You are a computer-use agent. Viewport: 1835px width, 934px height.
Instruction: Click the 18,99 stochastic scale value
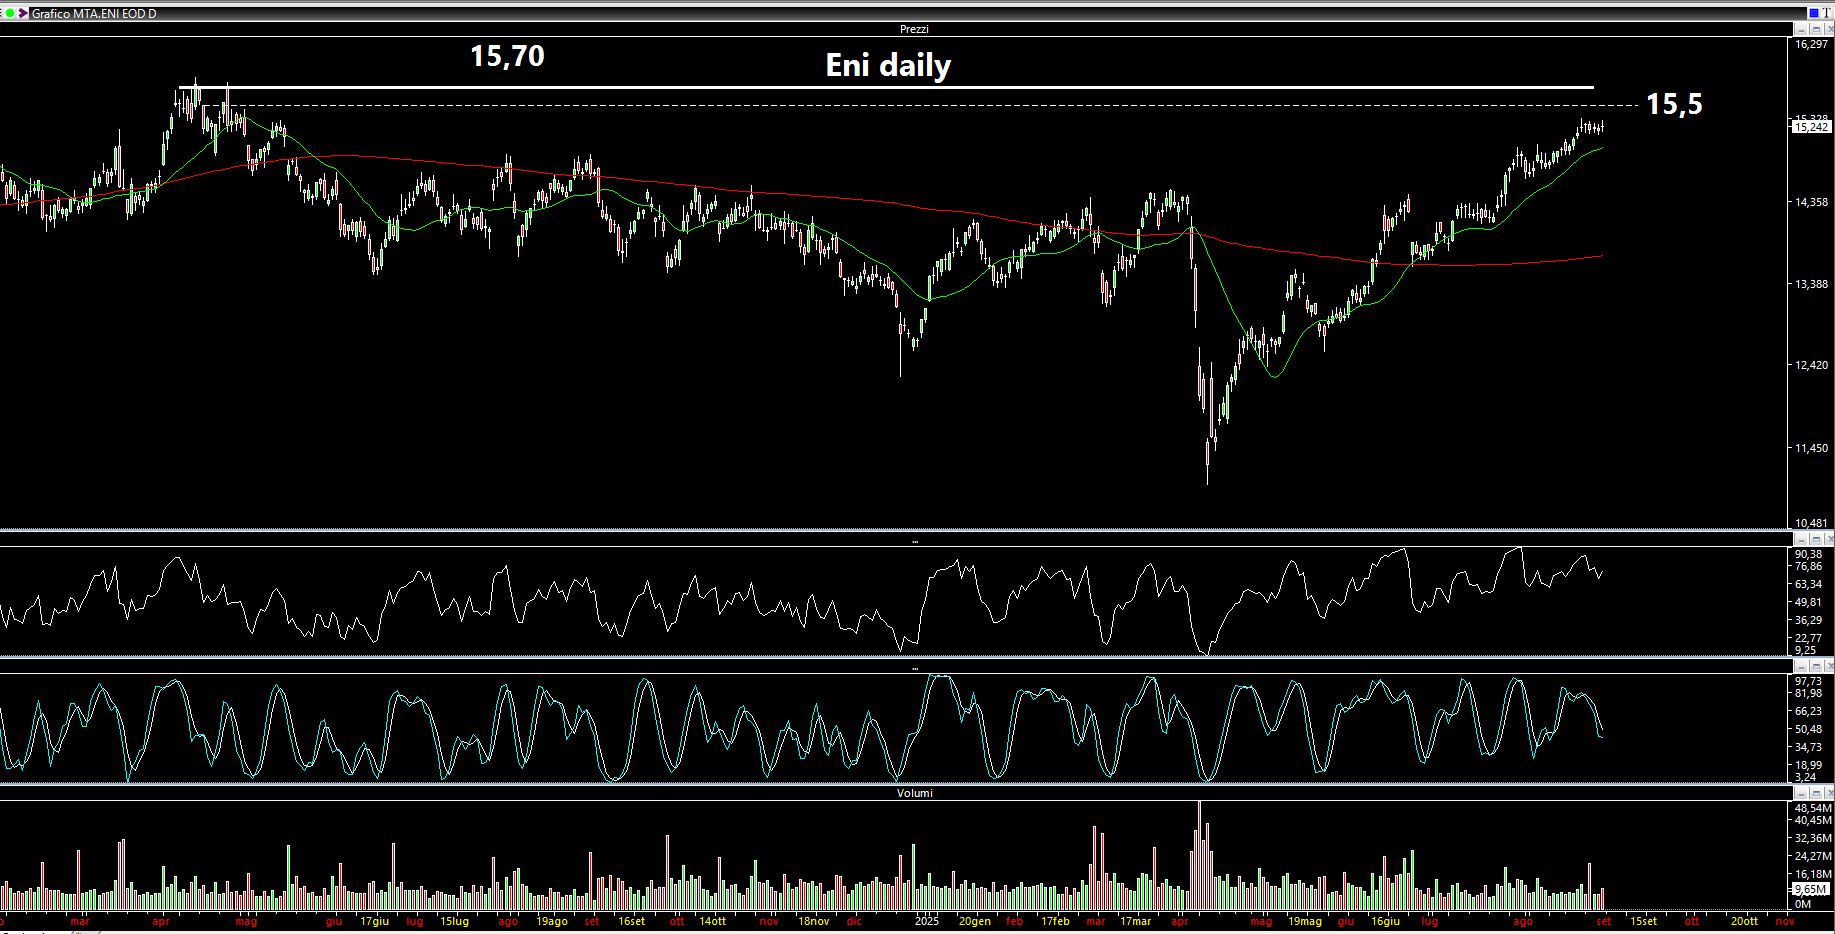coord(1808,765)
